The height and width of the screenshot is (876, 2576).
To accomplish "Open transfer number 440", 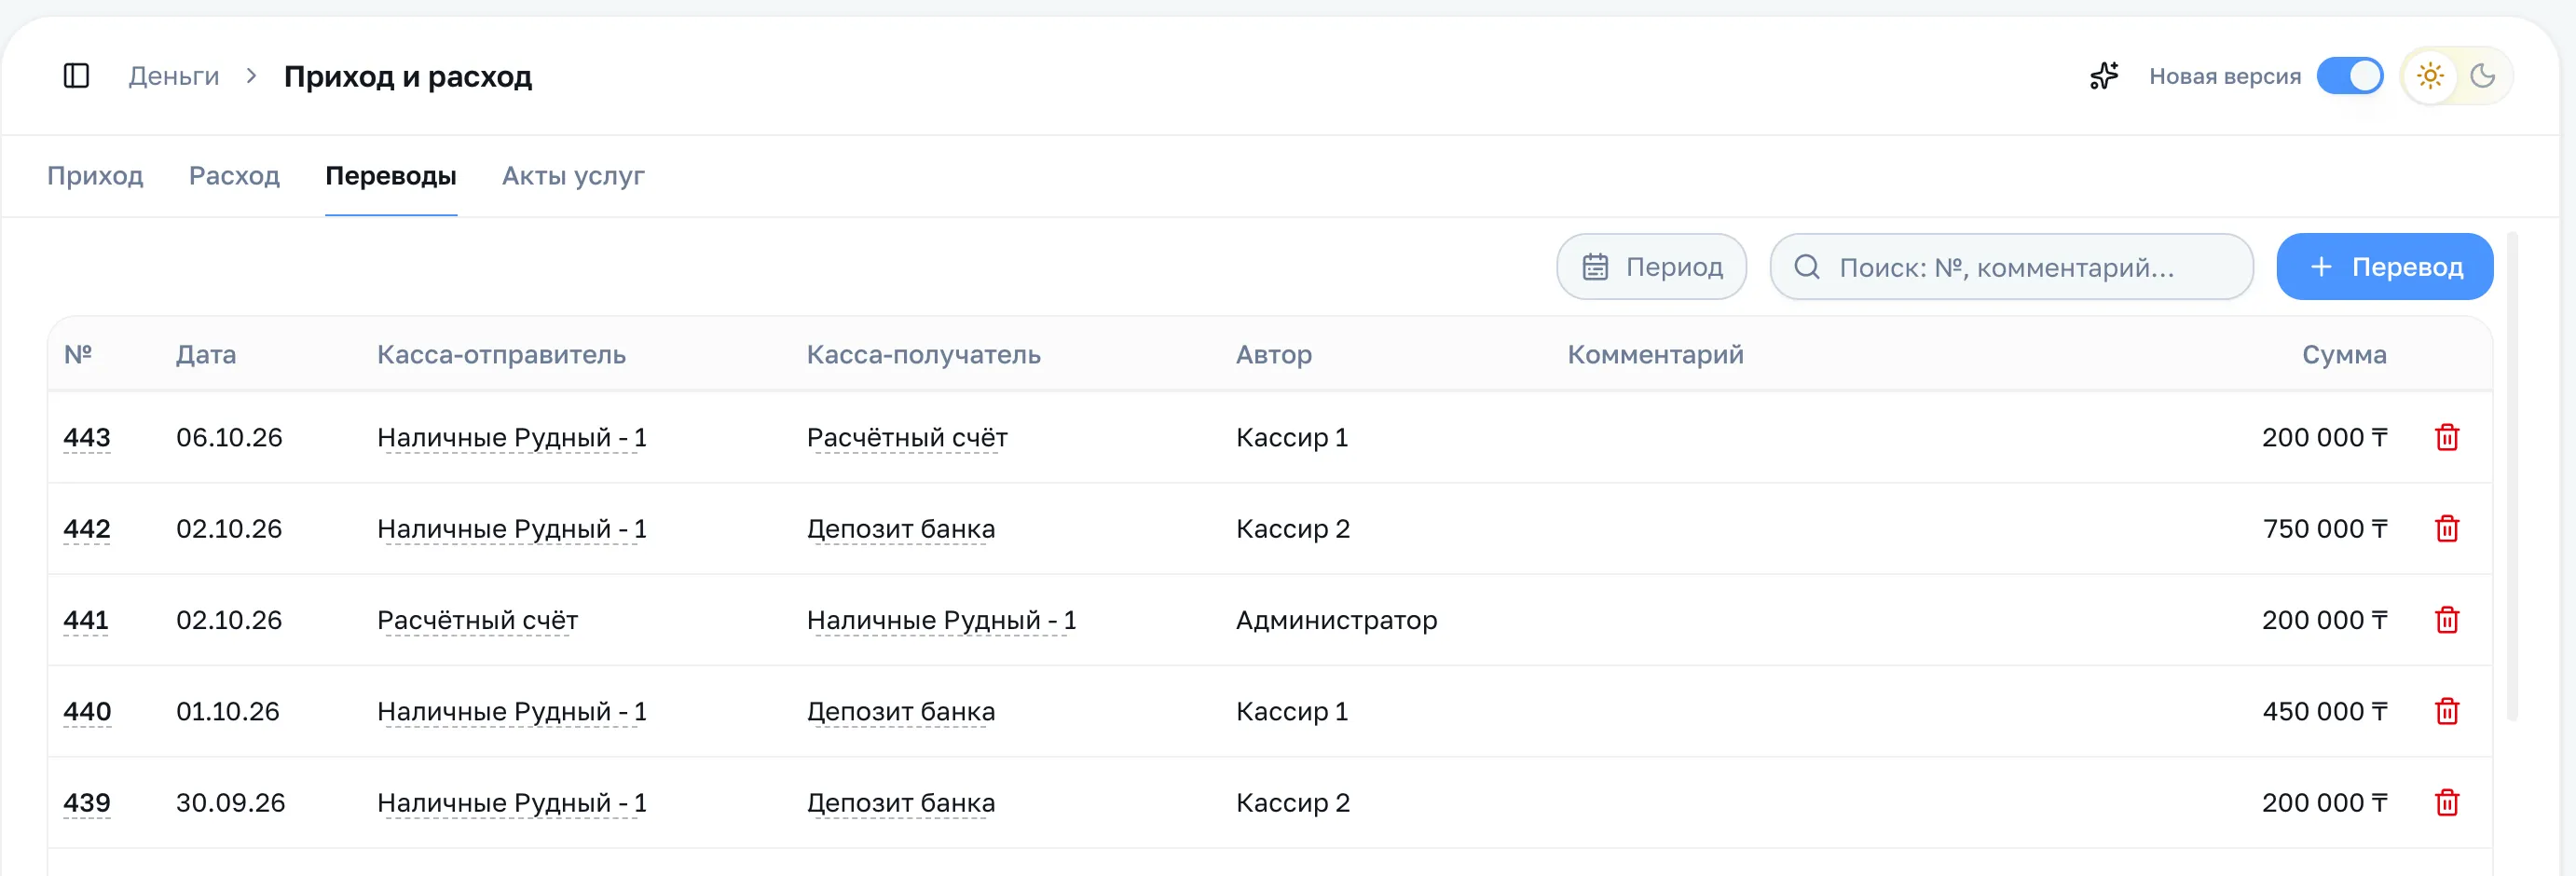I will [87, 711].
